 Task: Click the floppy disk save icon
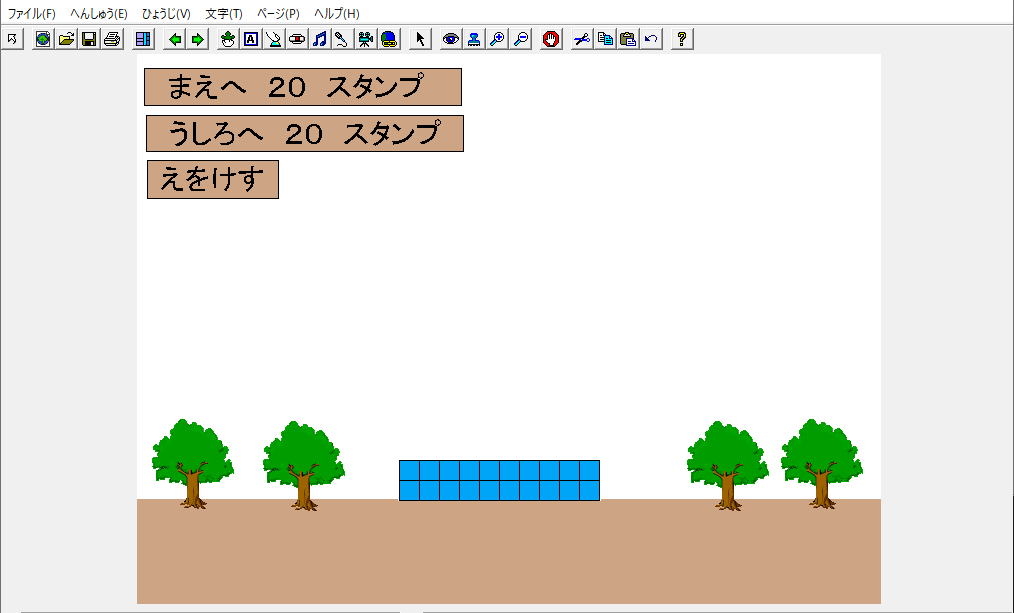coord(89,39)
